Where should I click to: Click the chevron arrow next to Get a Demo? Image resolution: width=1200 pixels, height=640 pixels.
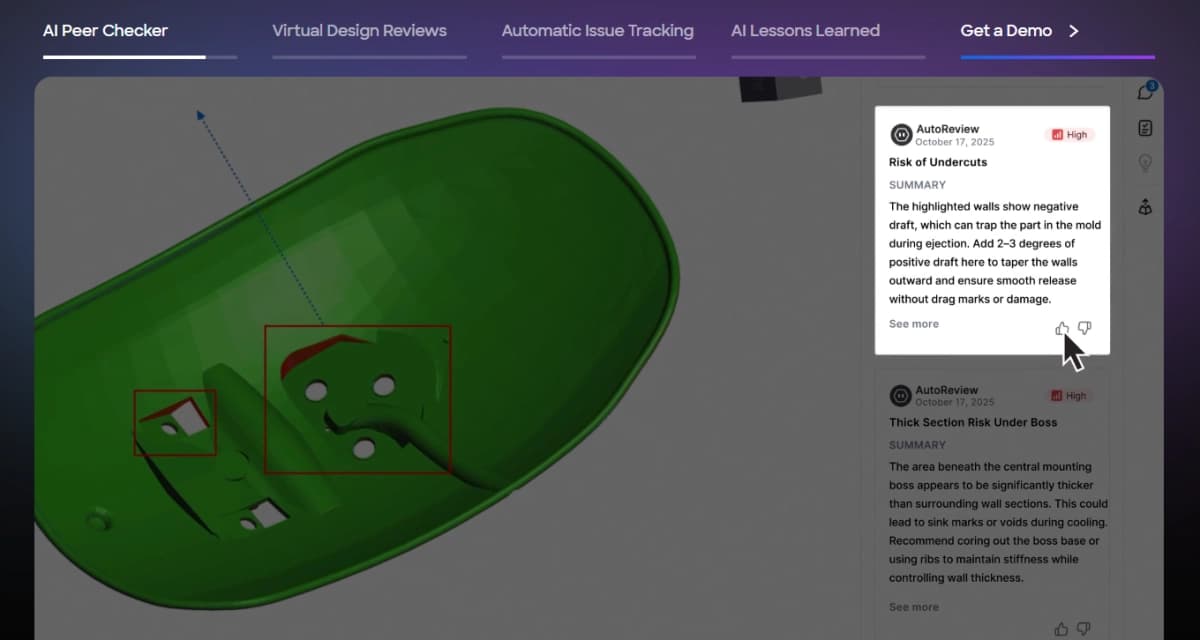point(1073,30)
